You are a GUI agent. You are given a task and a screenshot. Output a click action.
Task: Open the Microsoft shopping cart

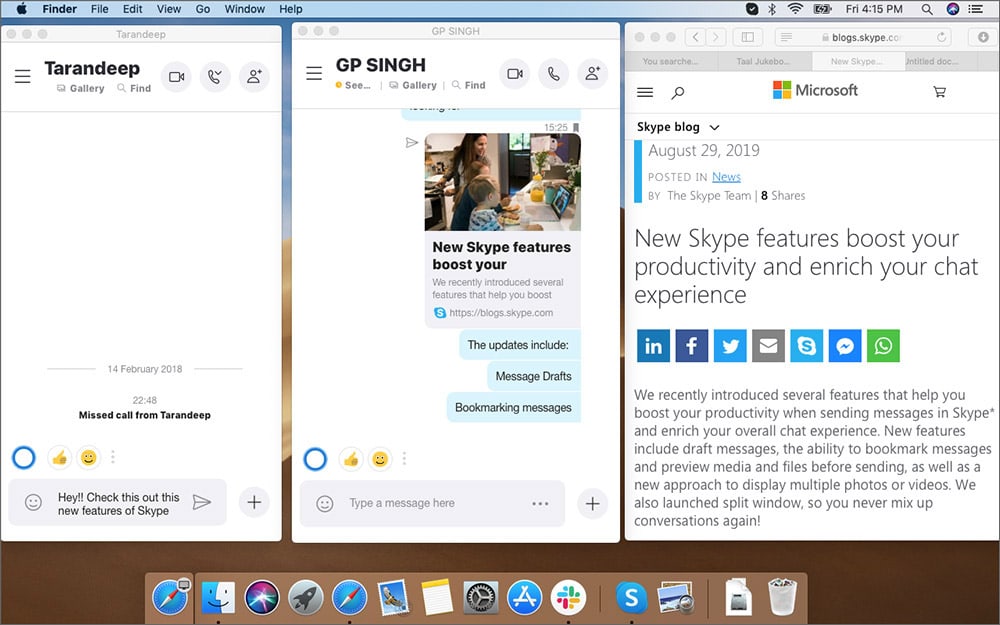pos(939,91)
